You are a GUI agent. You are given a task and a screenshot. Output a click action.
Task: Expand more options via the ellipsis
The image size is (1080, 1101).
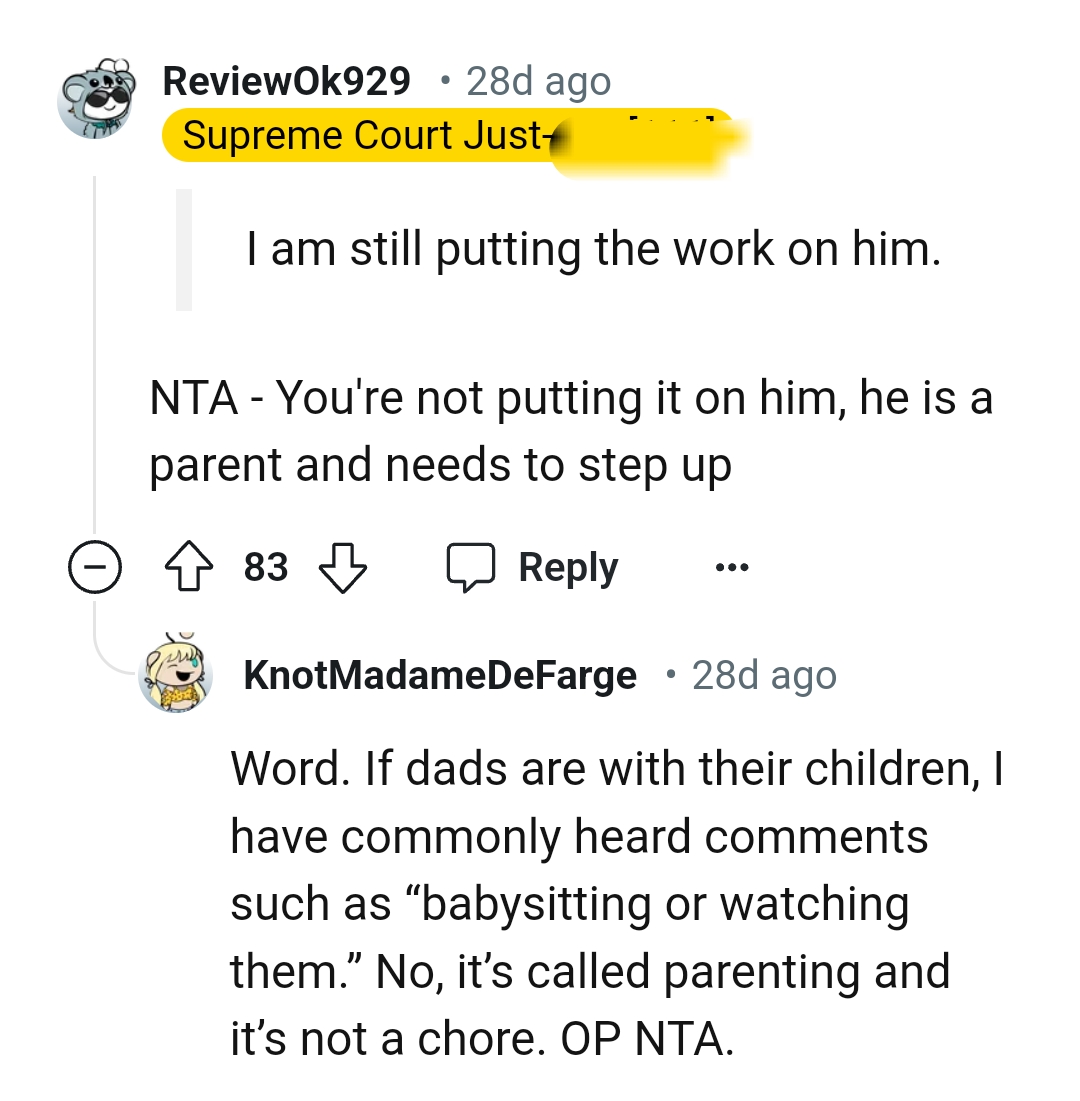click(x=731, y=566)
